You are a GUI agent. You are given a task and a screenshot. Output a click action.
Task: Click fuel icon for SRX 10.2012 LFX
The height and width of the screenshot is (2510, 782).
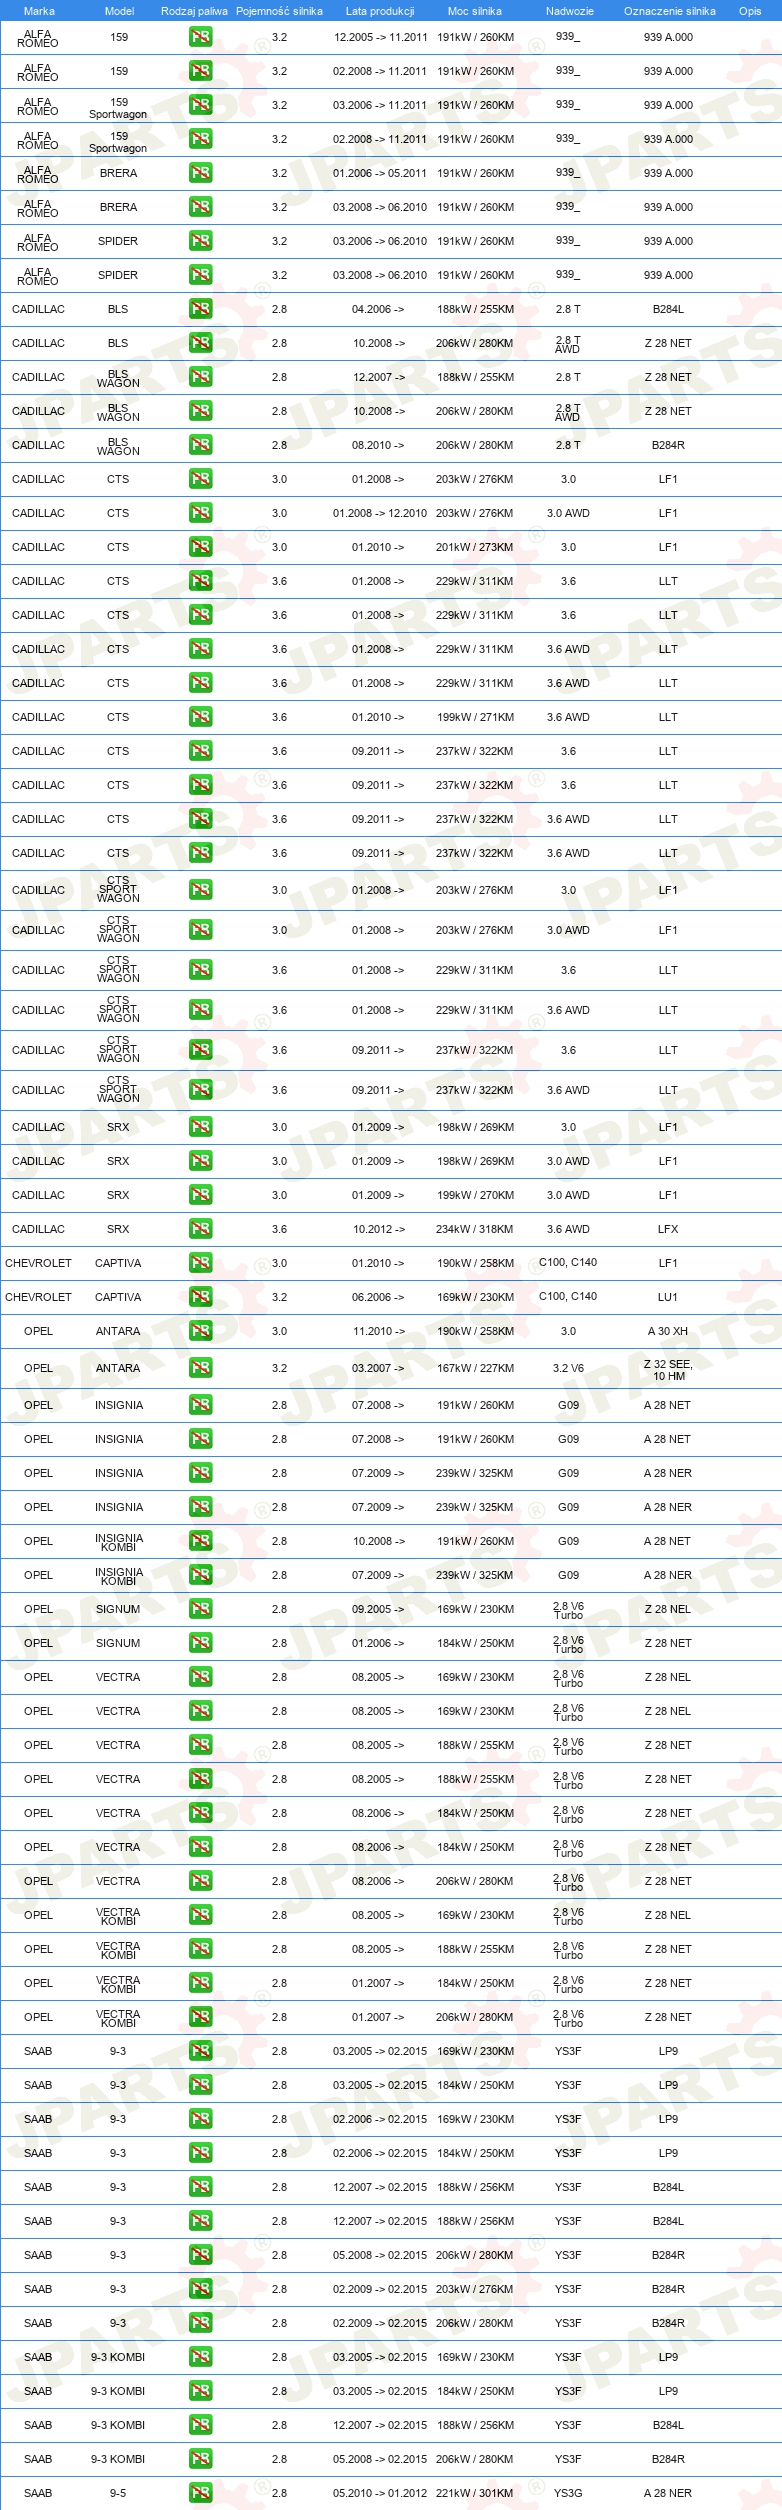(200, 1229)
